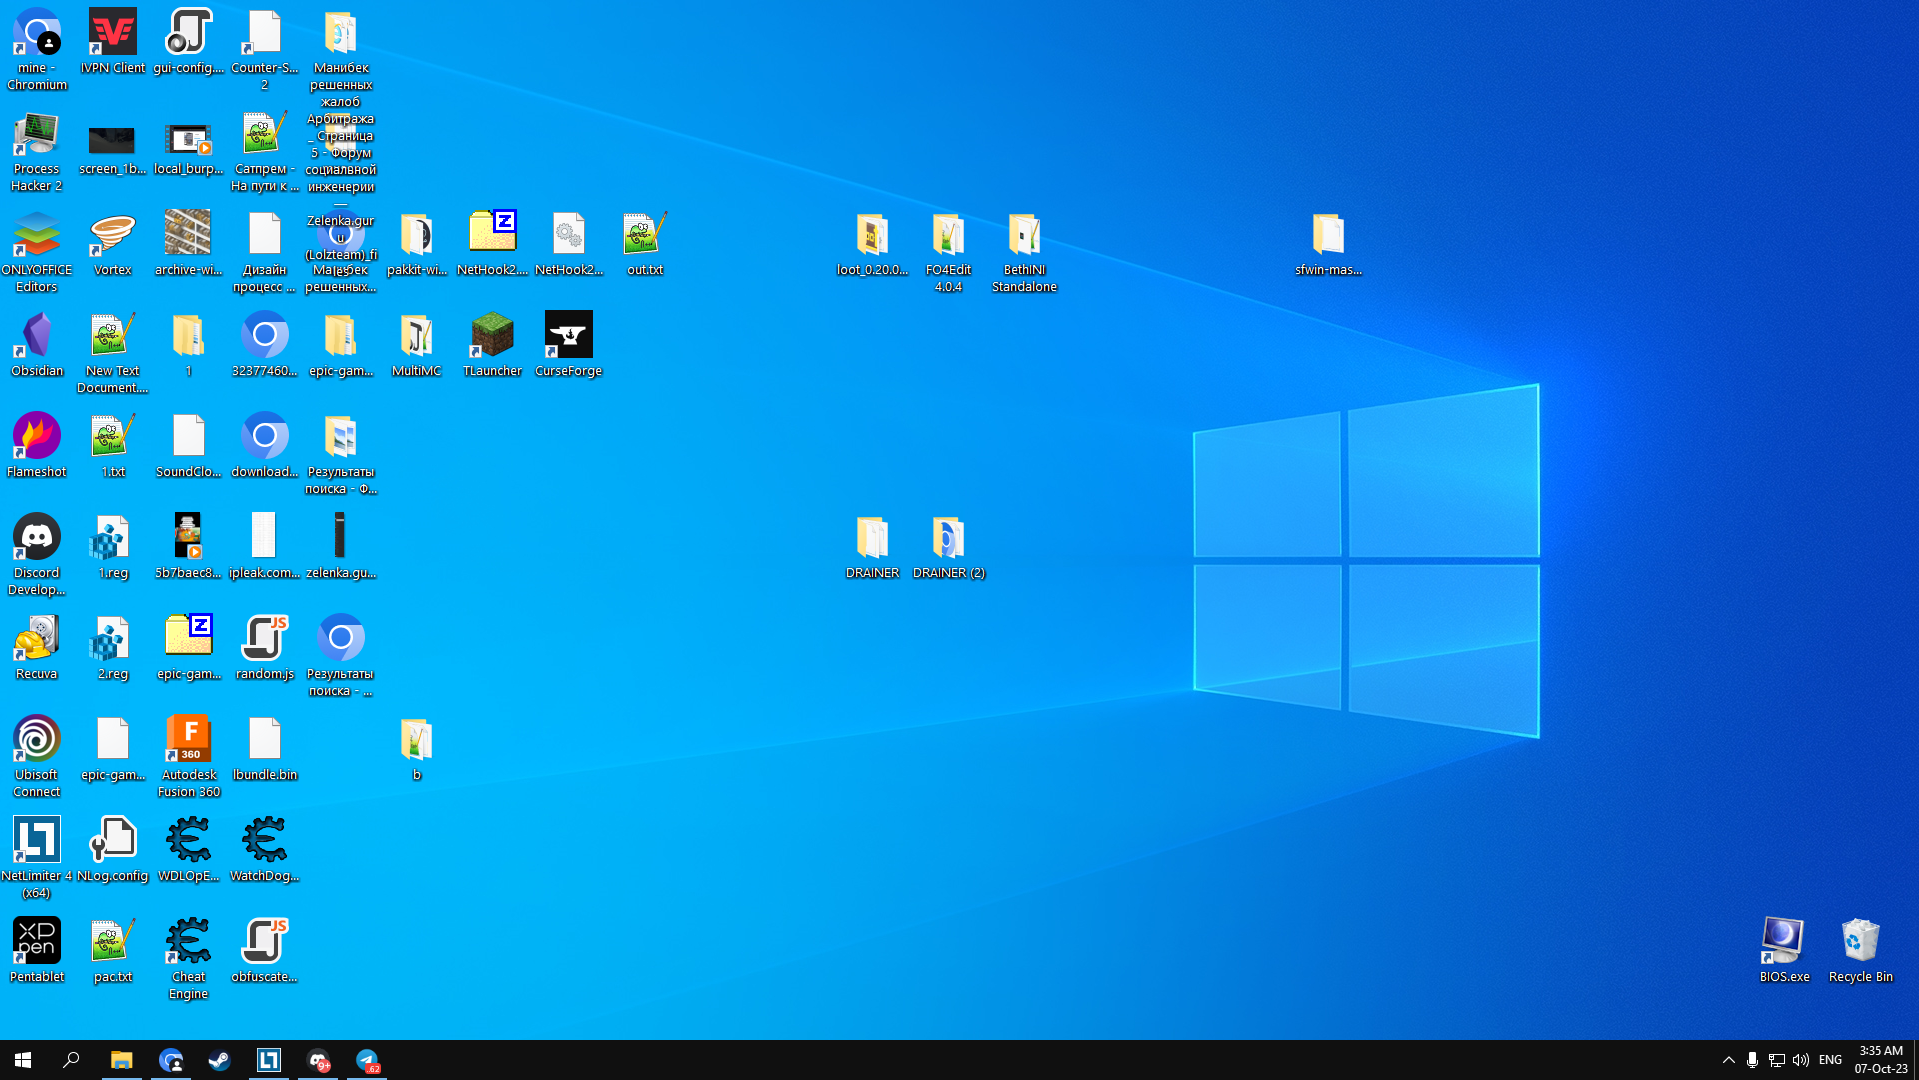Viewport: 1919px width, 1080px height.
Task: Select the ipleak.com... file
Action: [264, 548]
